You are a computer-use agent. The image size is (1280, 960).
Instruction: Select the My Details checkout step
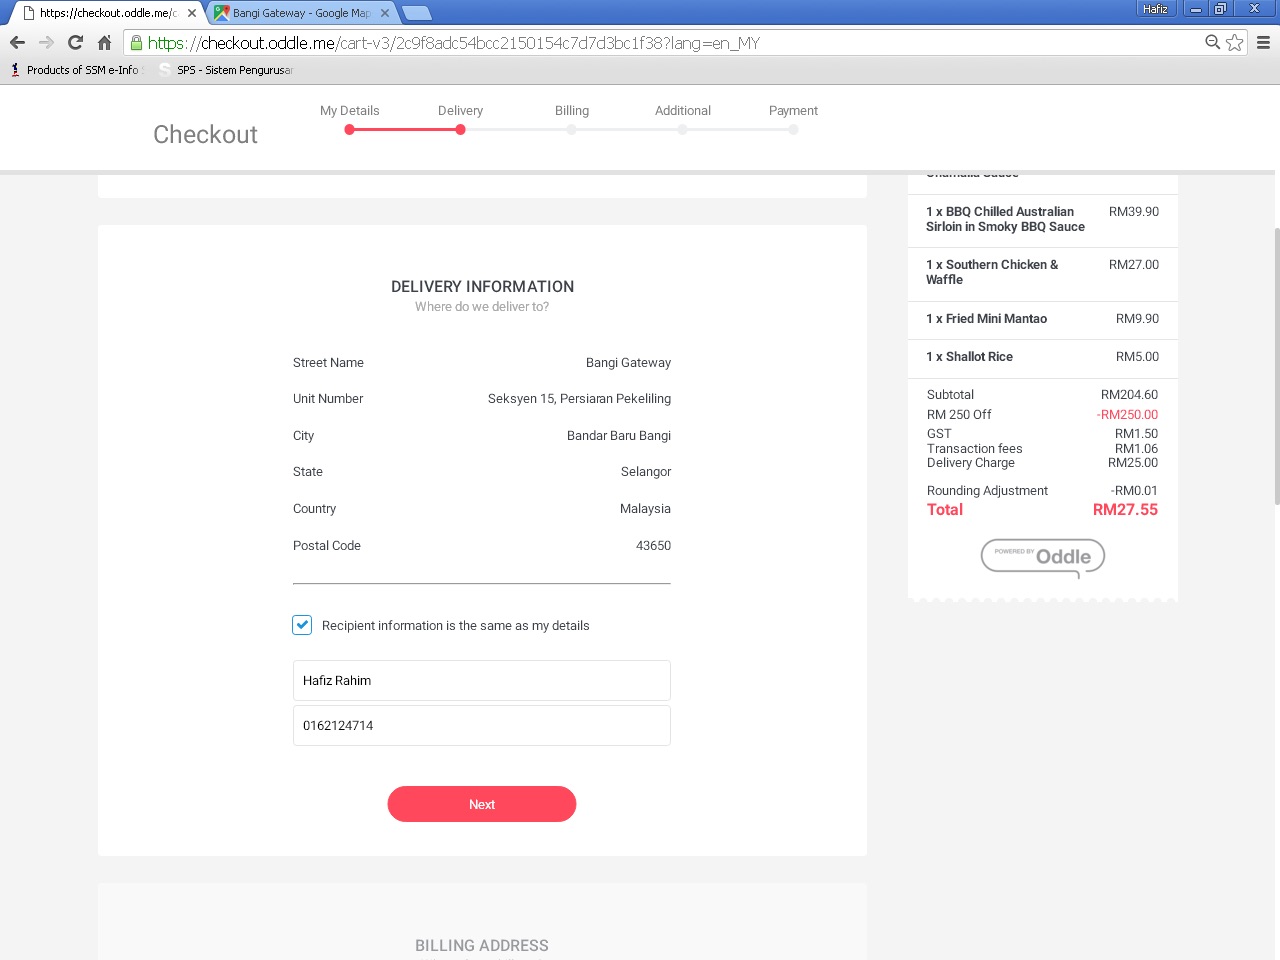pyautogui.click(x=349, y=111)
